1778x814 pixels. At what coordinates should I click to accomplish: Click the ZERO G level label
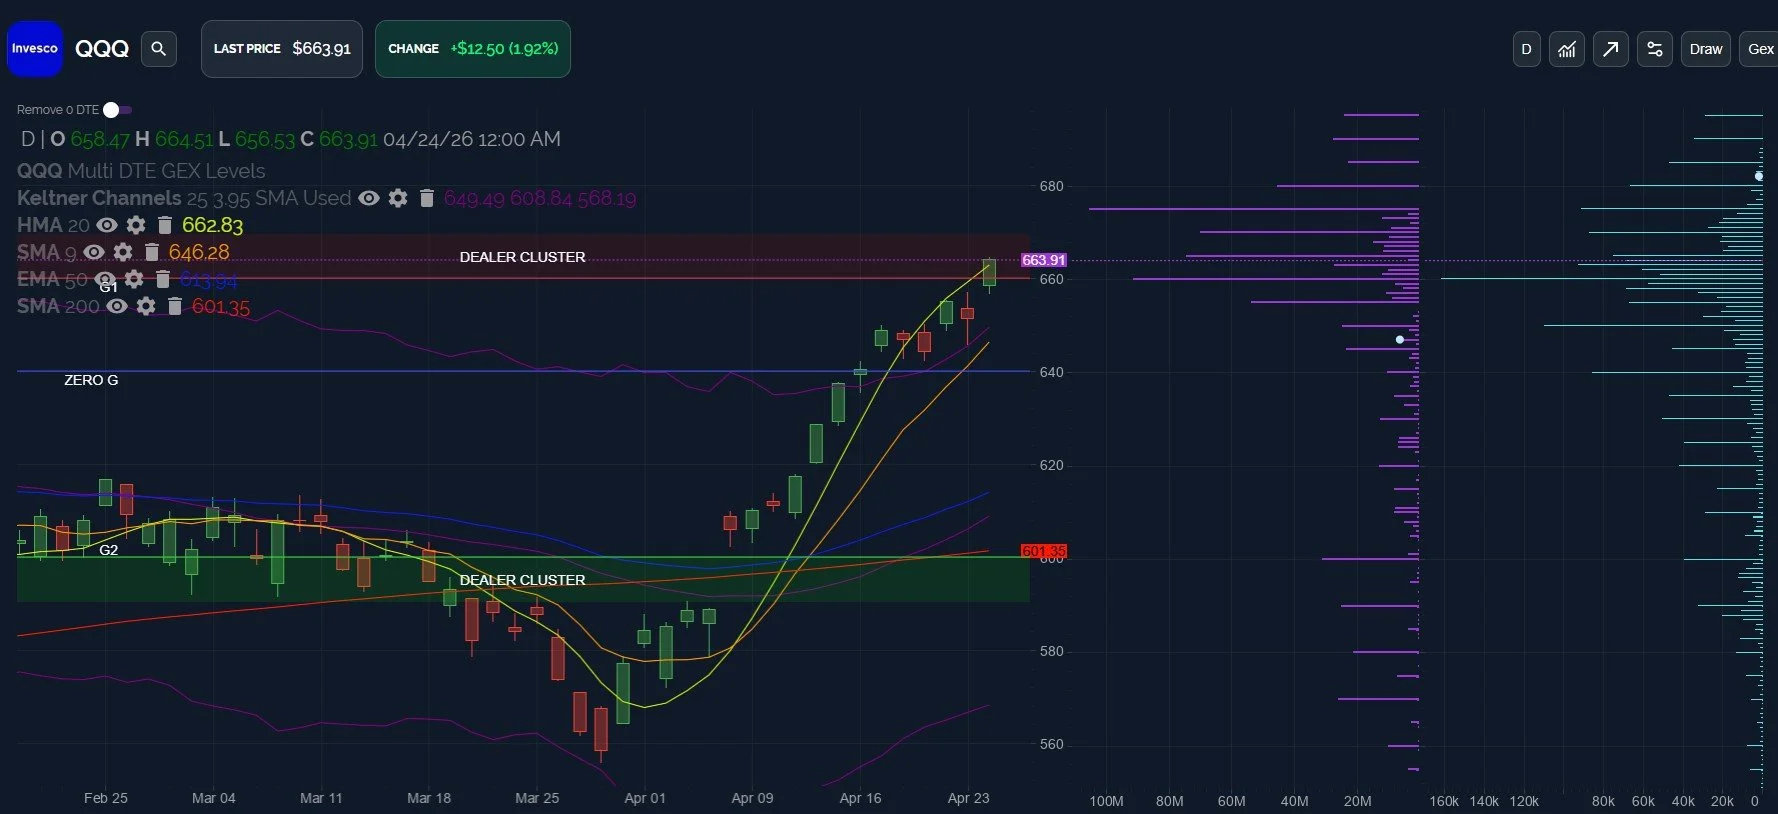click(91, 380)
